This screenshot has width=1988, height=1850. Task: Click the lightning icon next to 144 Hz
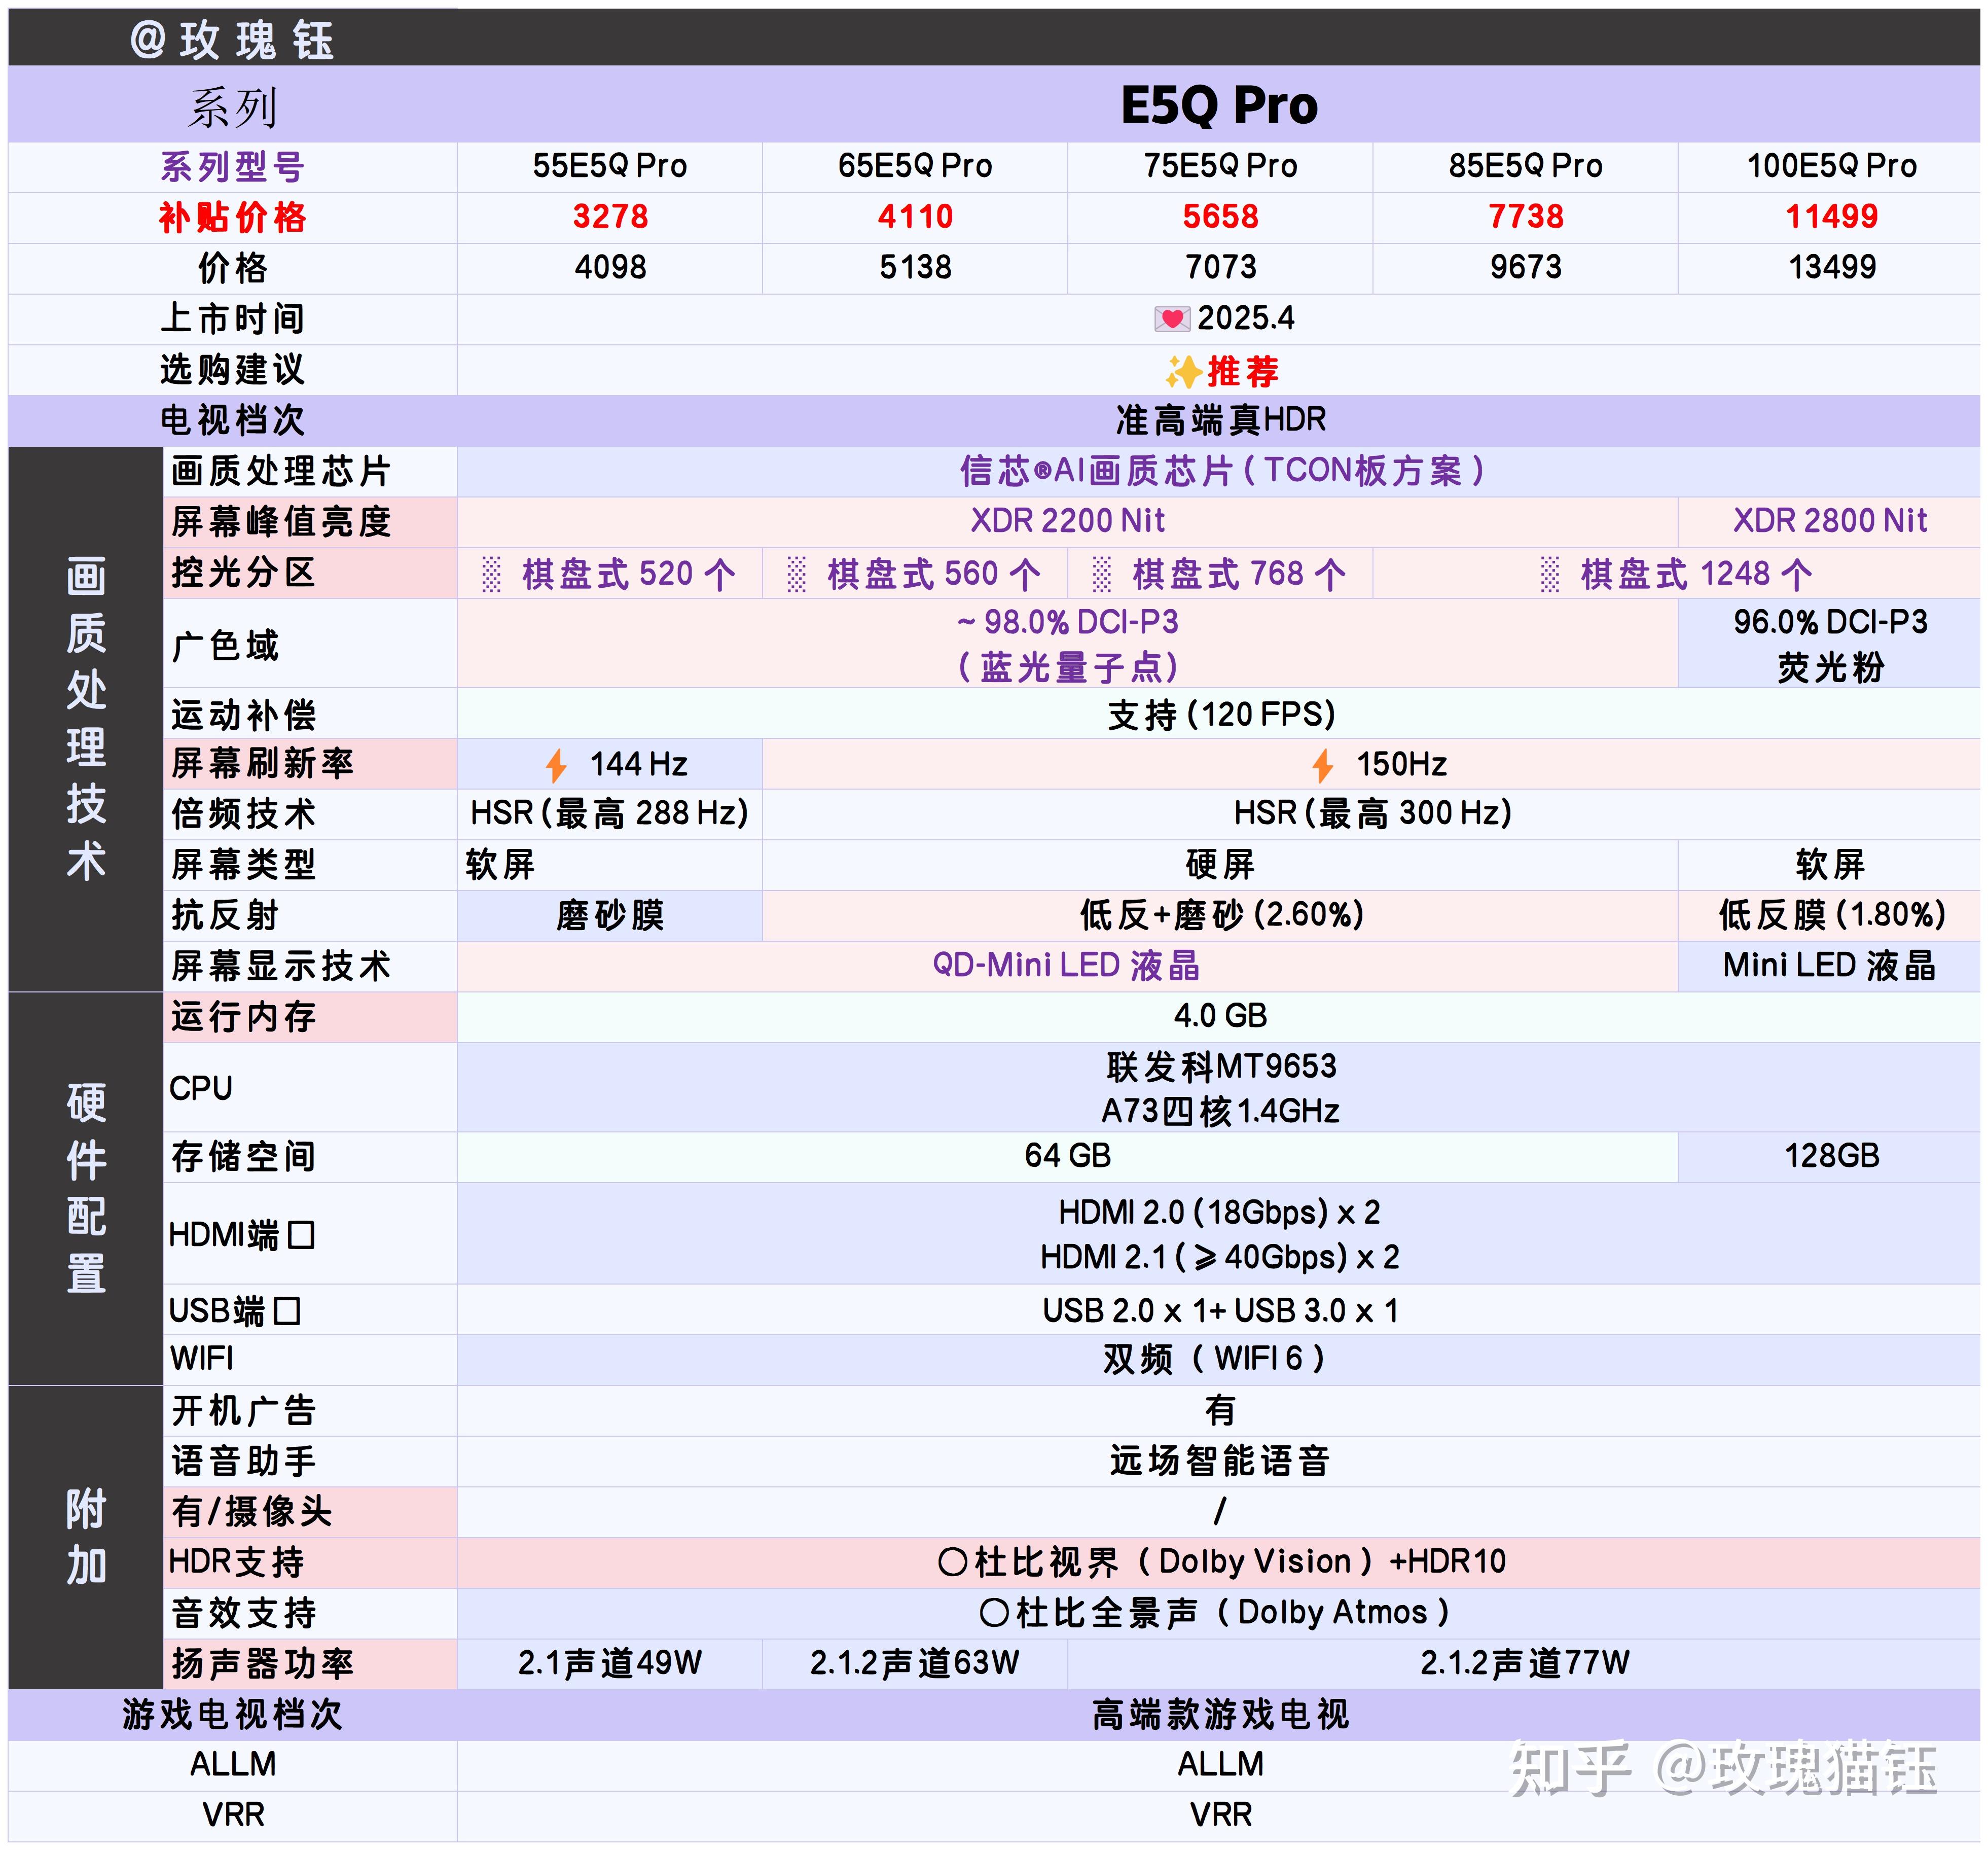pyautogui.click(x=556, y=765)
